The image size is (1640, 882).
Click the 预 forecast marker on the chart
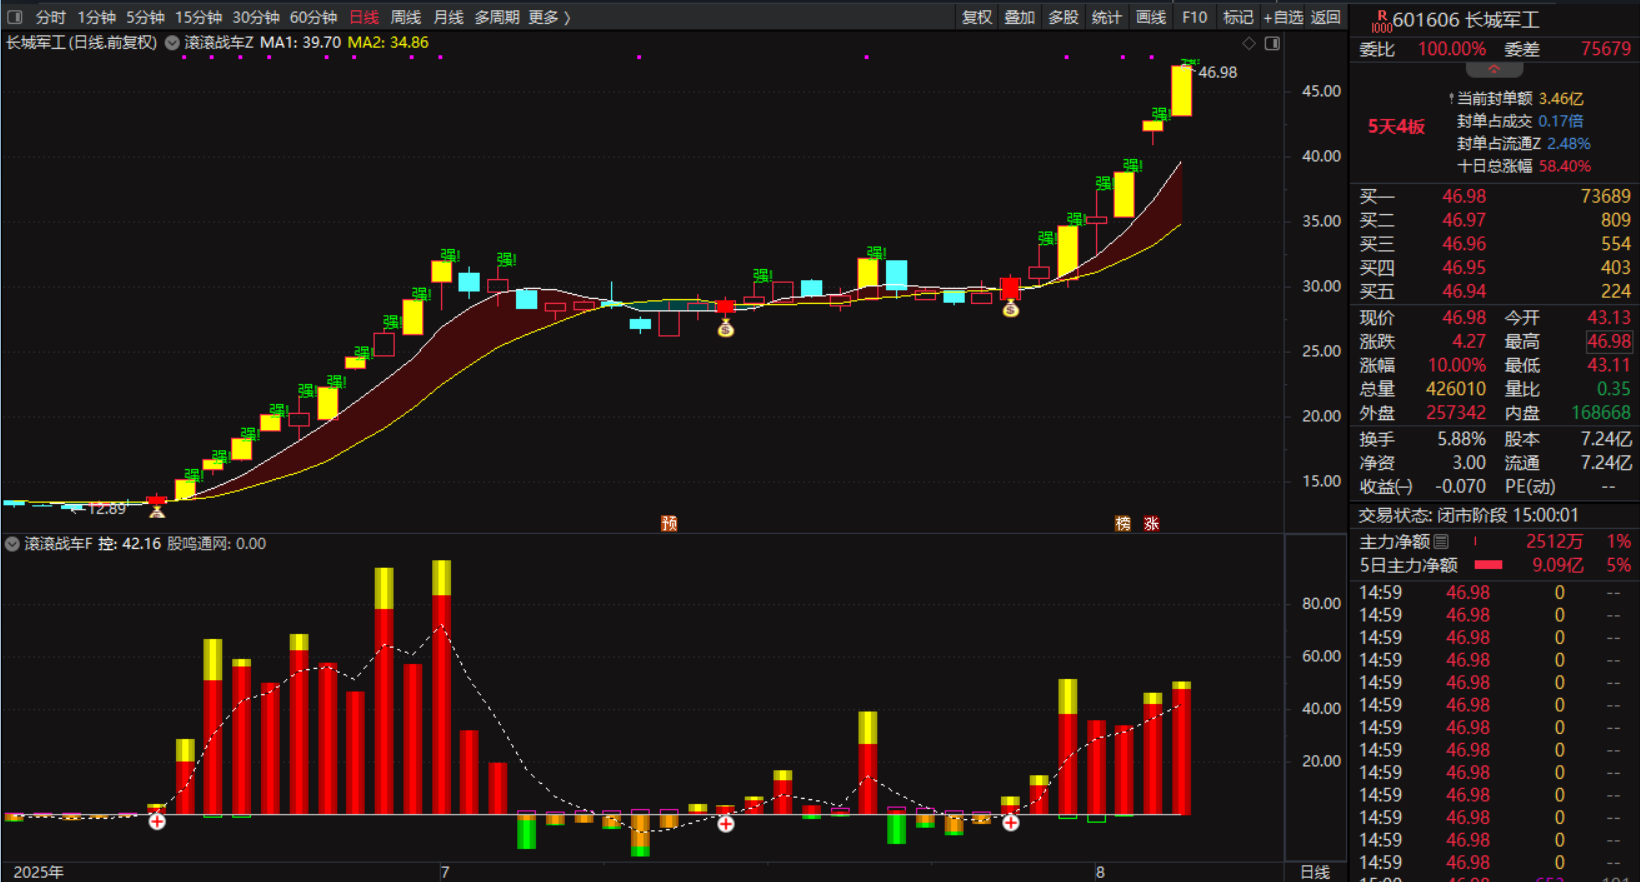(669, 523)
